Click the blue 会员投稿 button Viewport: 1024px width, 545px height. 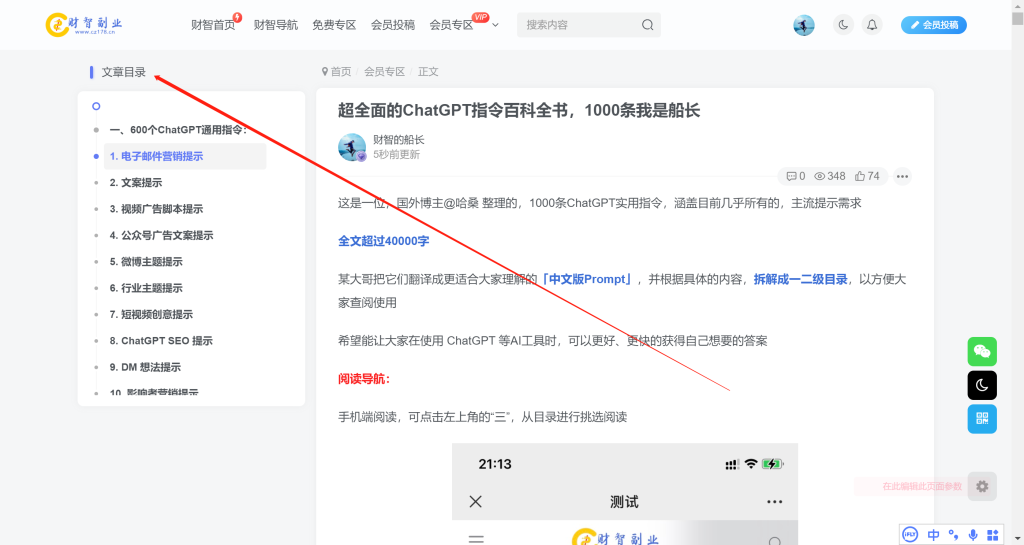934,25
